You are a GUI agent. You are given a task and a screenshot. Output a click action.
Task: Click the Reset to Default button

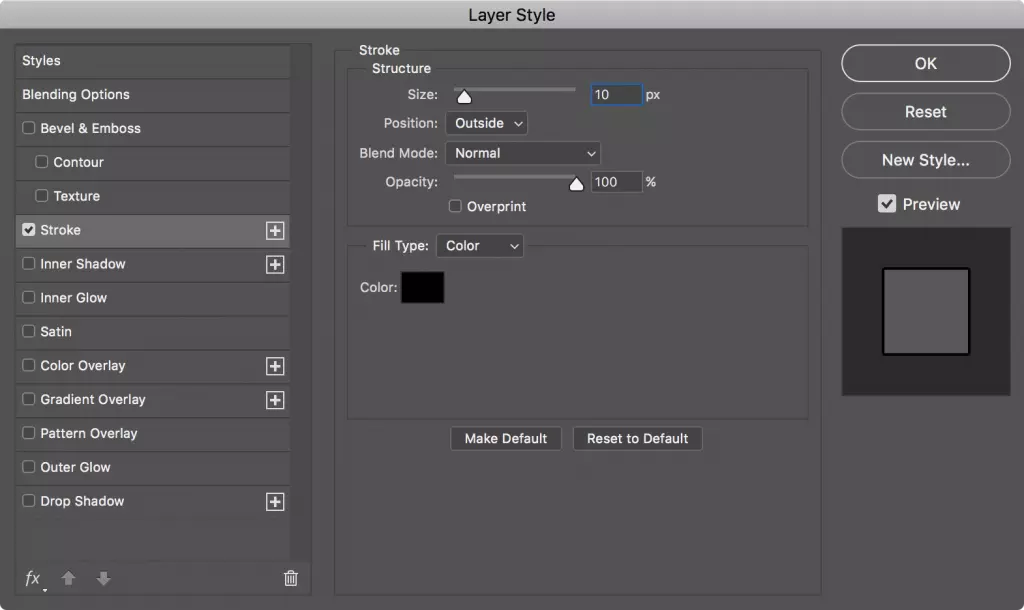coord(637,439)
